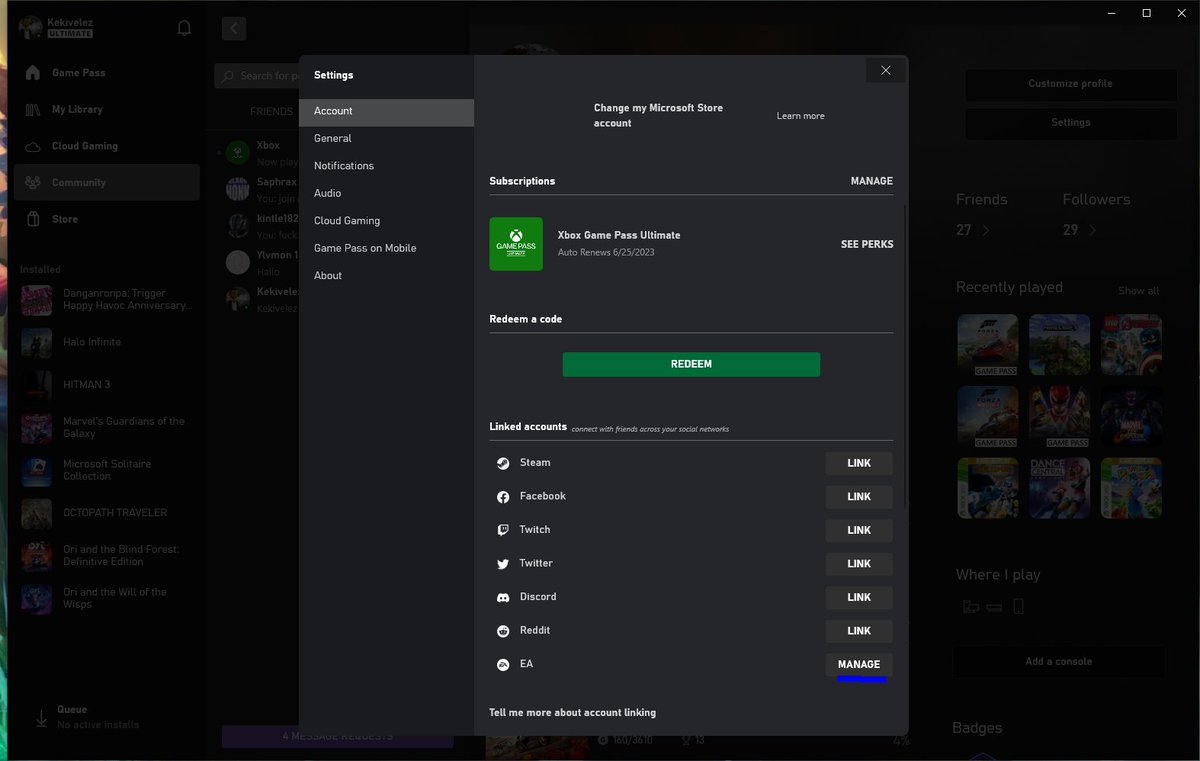The image size is (1200, 761).
Task: Select the Account settings tab
Action: pos(386,111)
